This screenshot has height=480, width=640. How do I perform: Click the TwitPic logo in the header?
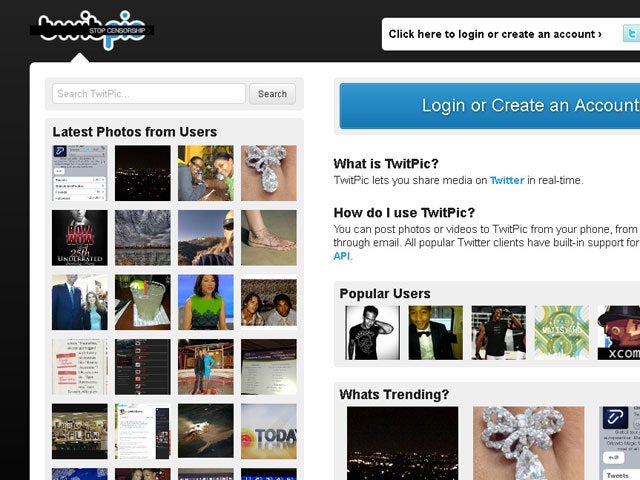coord(92,30)
